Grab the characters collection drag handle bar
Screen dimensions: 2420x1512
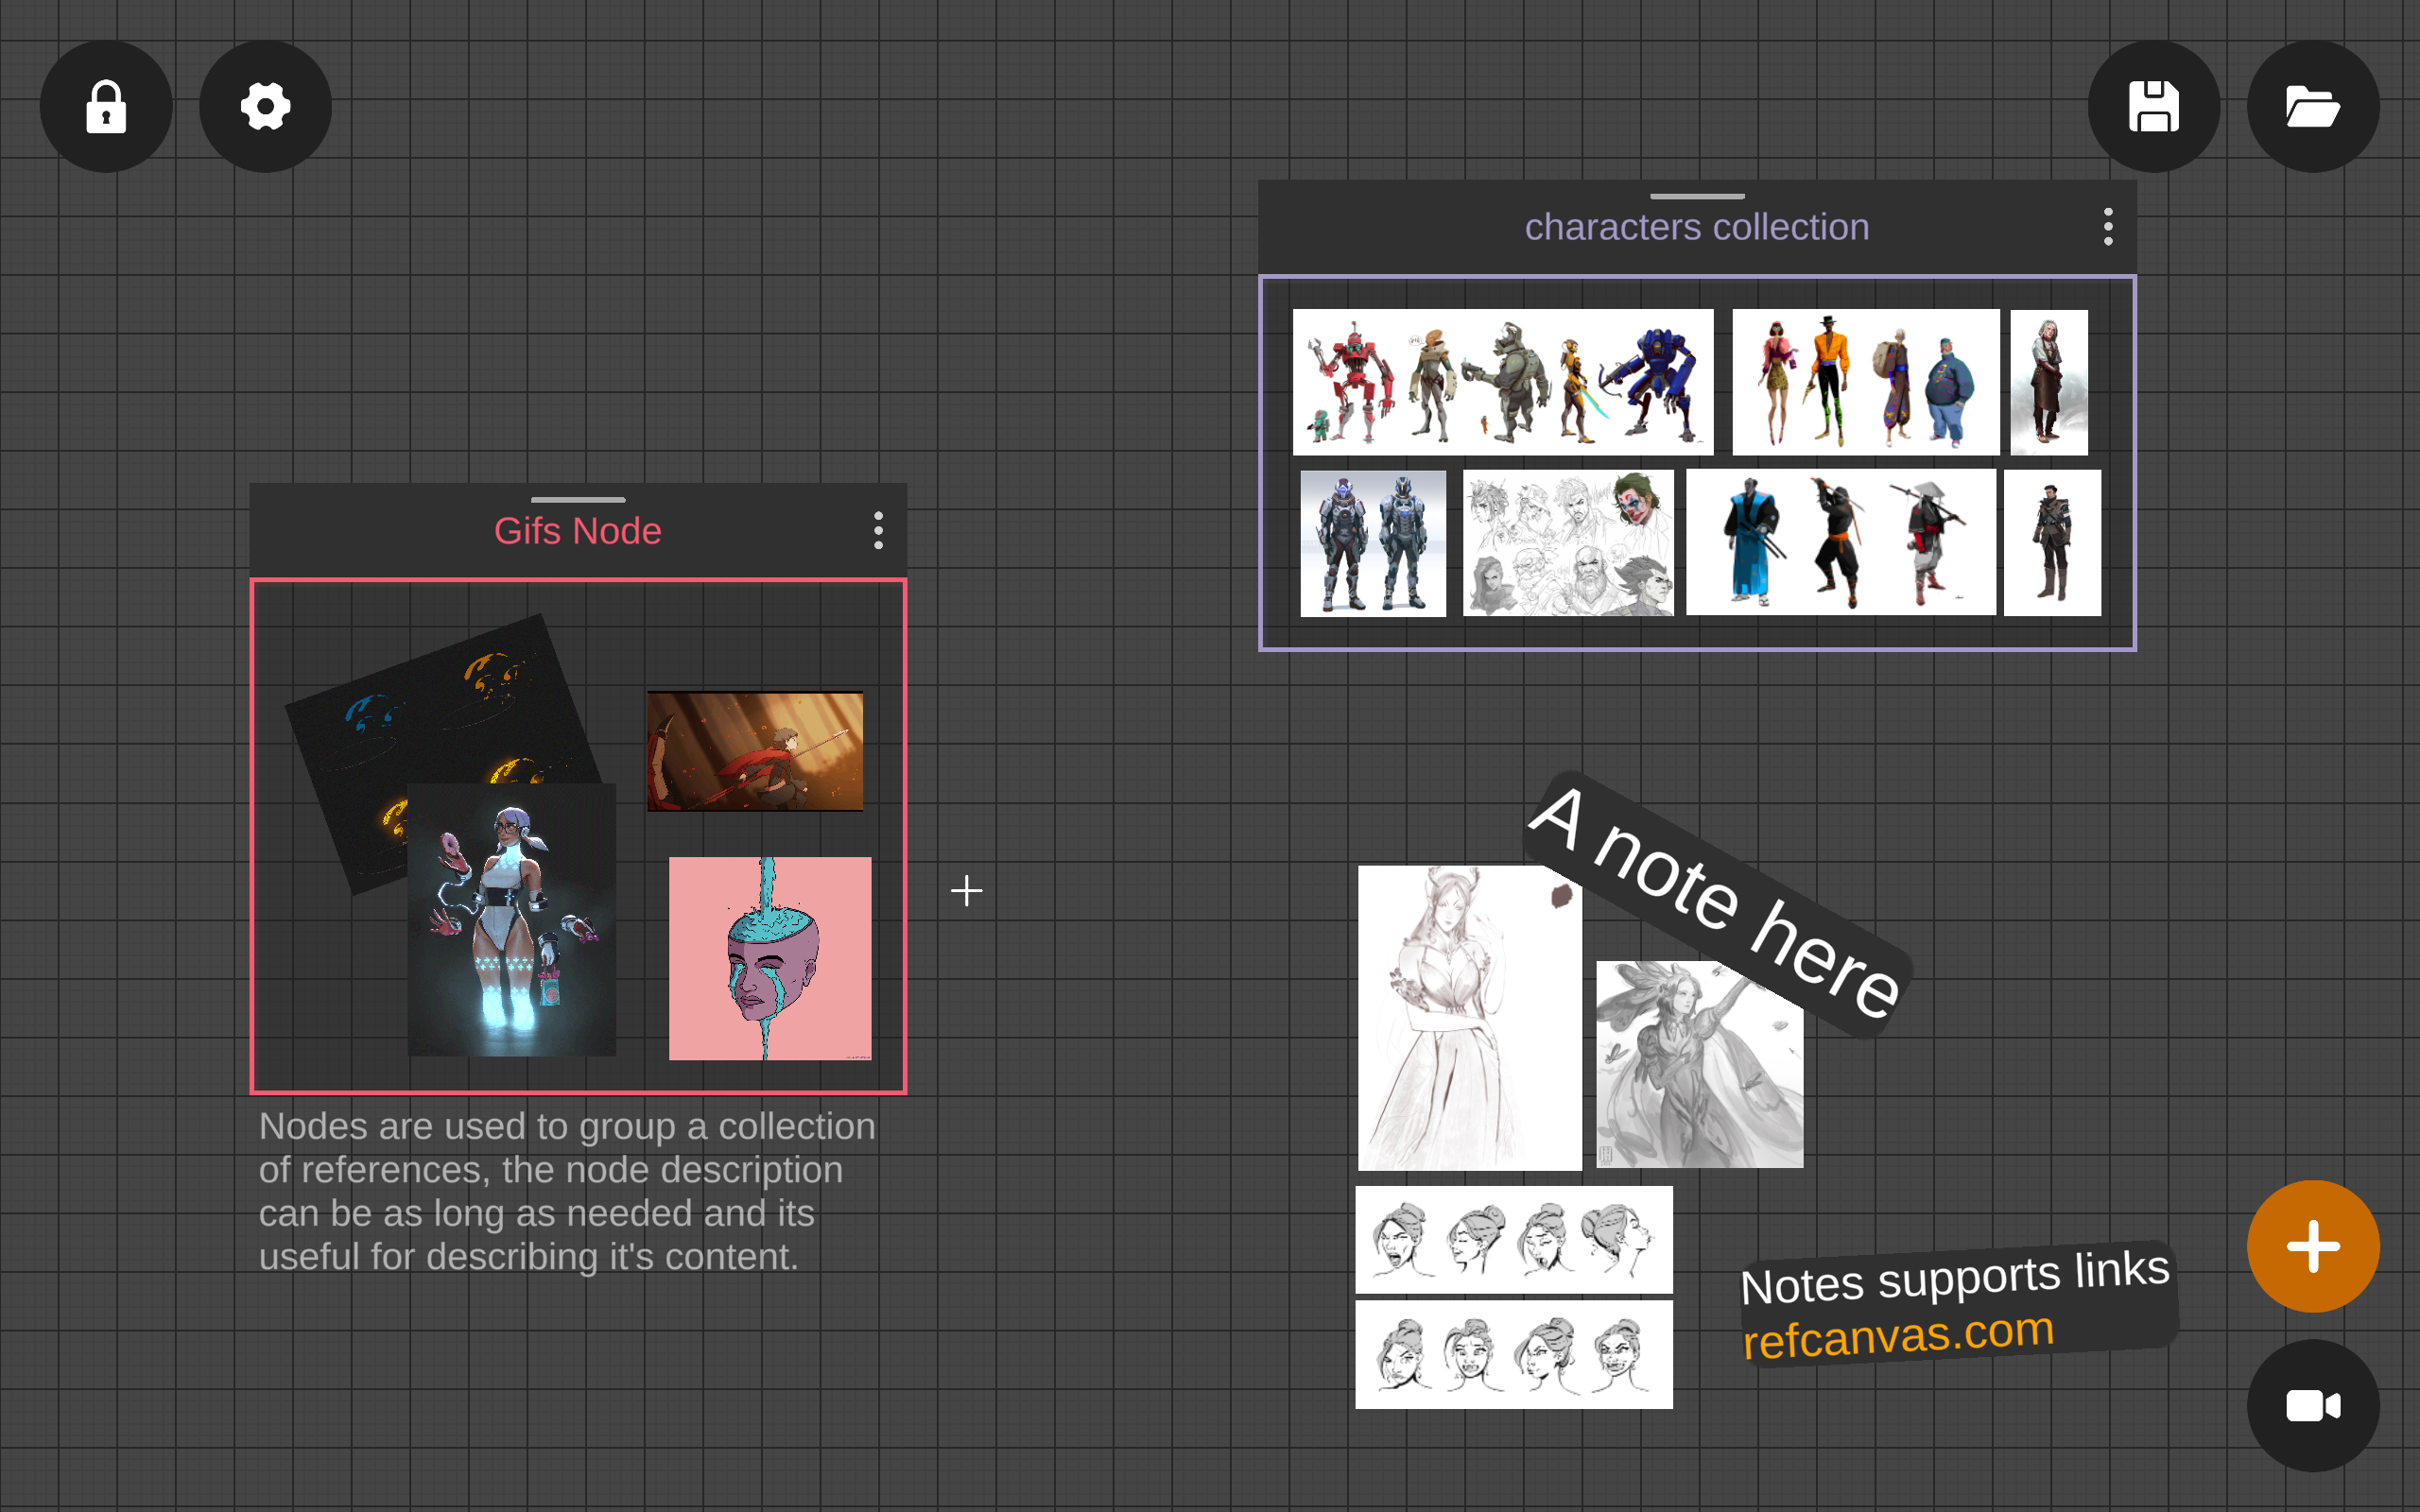pyautogui.click(x=1697, y=196)
